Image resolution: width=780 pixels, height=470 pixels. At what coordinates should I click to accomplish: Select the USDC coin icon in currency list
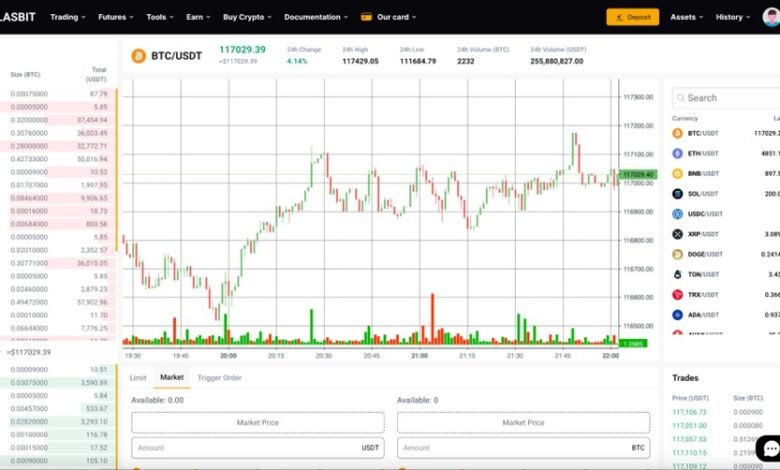[x=678, y=214]
